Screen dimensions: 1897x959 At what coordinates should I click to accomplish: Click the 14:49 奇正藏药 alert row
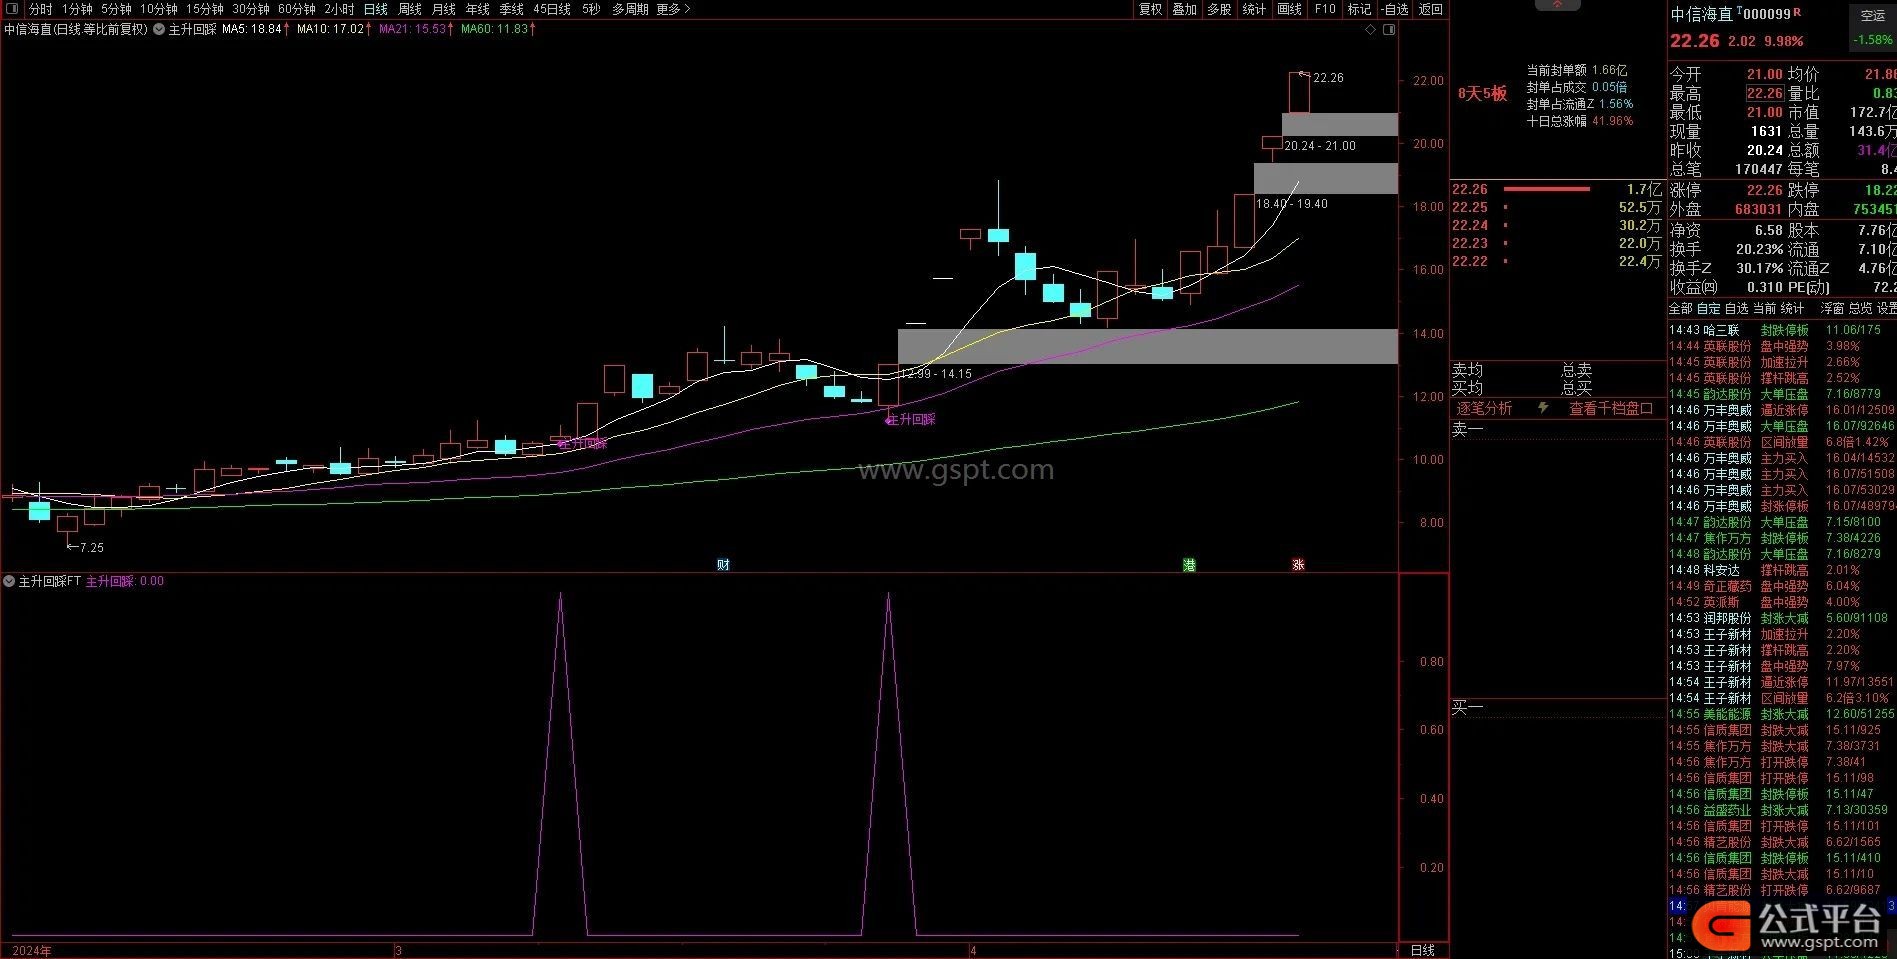[x=1782, y=586]
